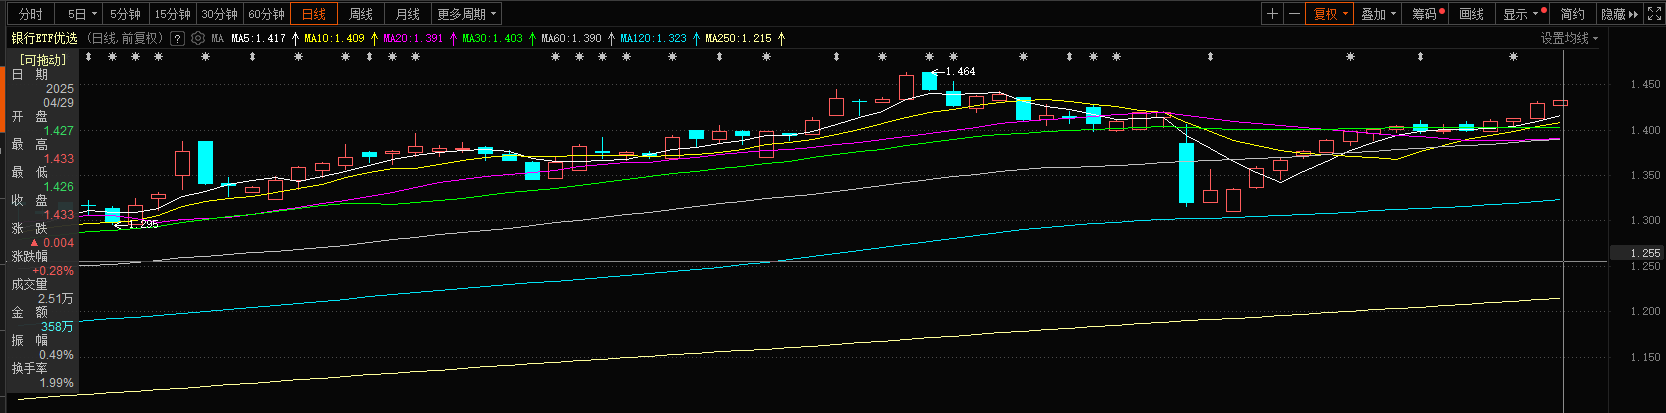Open the fullscreen expand icon

point(1655,14)
